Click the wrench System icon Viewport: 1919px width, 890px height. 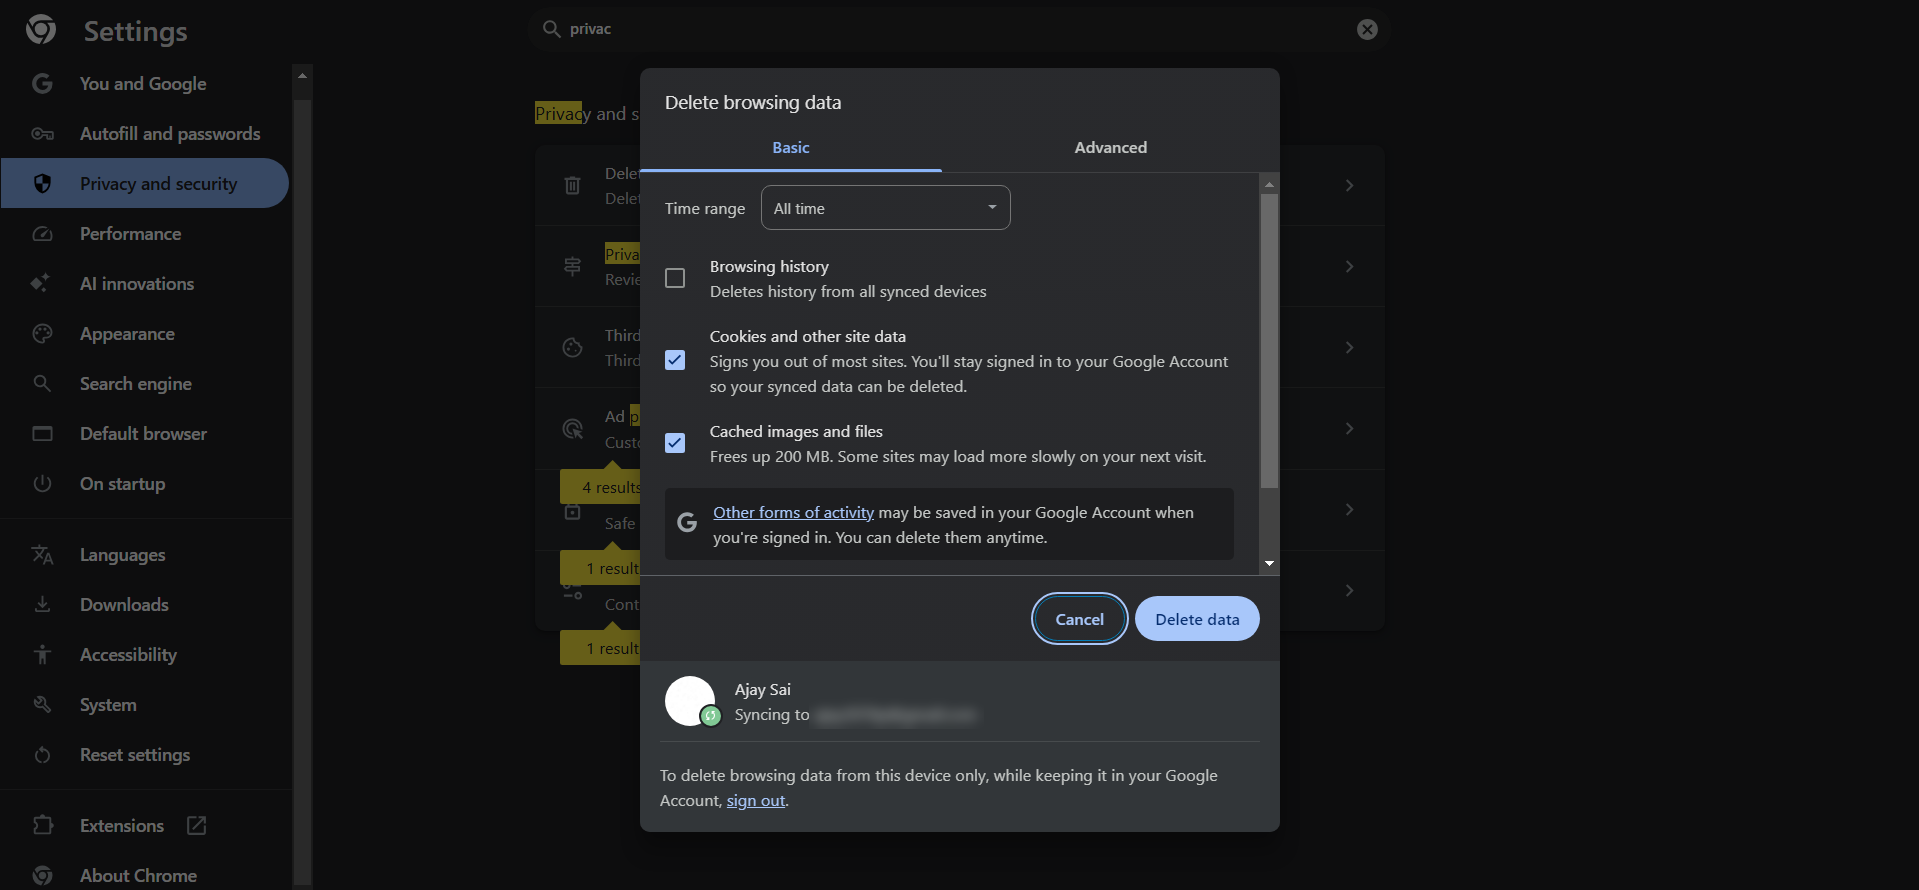(42, 705)
